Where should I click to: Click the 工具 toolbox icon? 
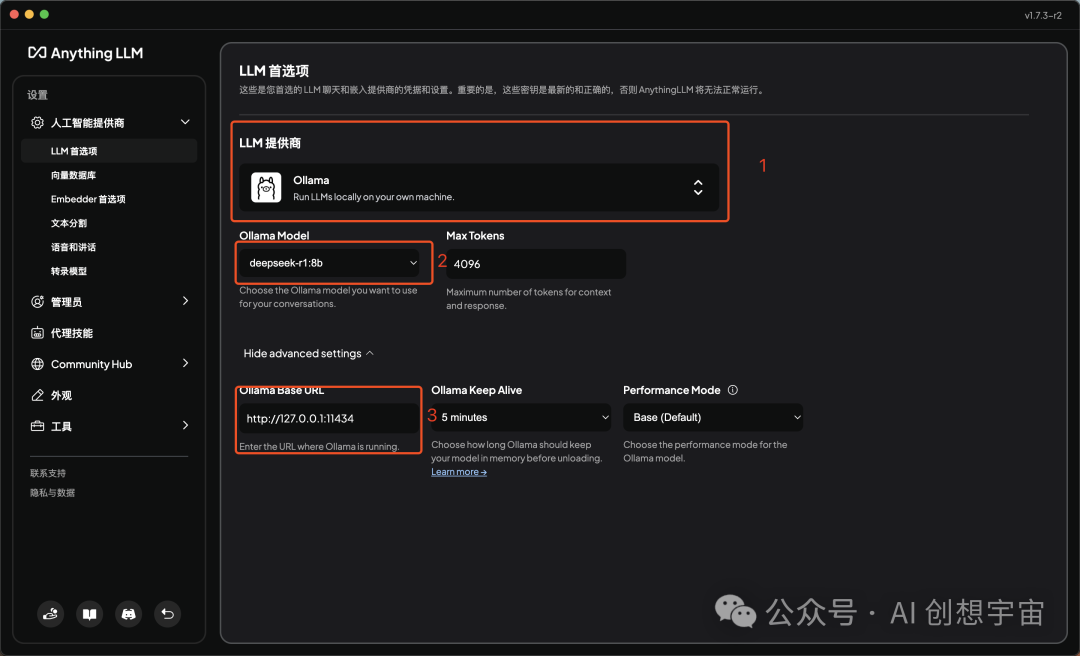pyautogui.click(x=37, y=426)
